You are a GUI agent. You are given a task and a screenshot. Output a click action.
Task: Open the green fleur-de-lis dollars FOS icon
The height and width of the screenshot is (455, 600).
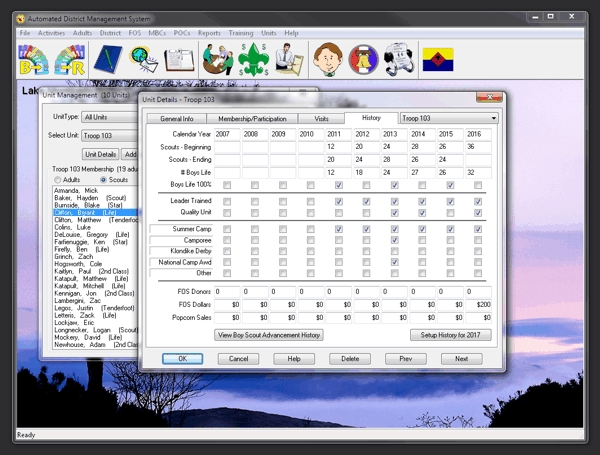(x=253, y=60)
